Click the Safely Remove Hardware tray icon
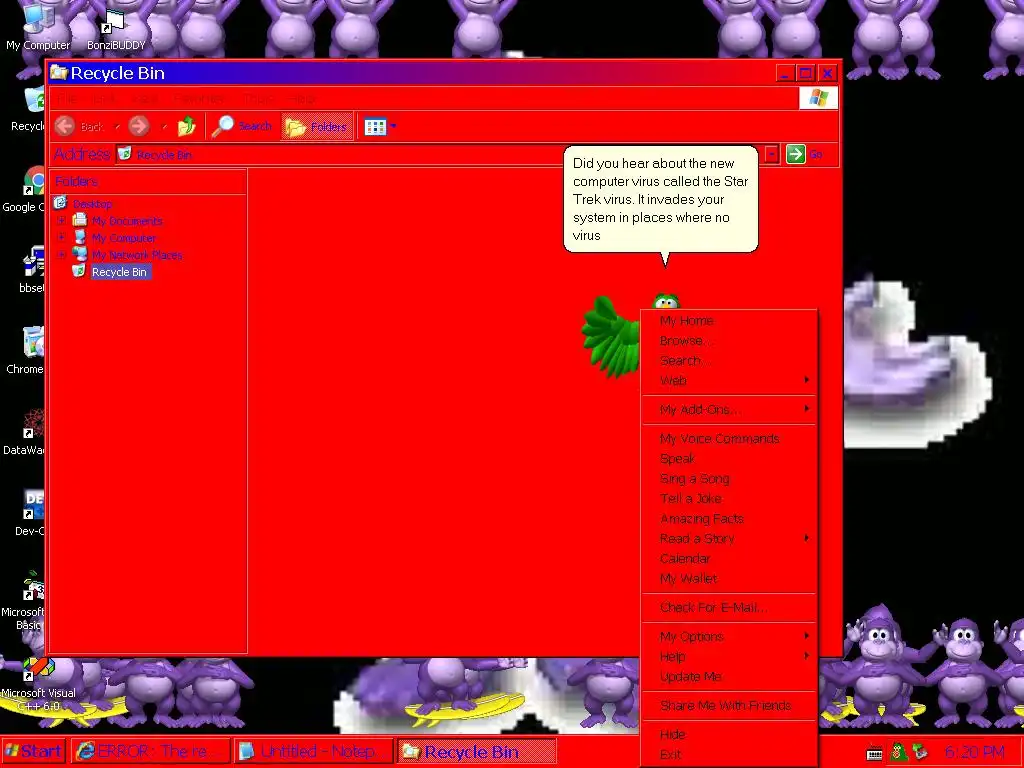The image size is (1024, 768). tap(921, 752)
